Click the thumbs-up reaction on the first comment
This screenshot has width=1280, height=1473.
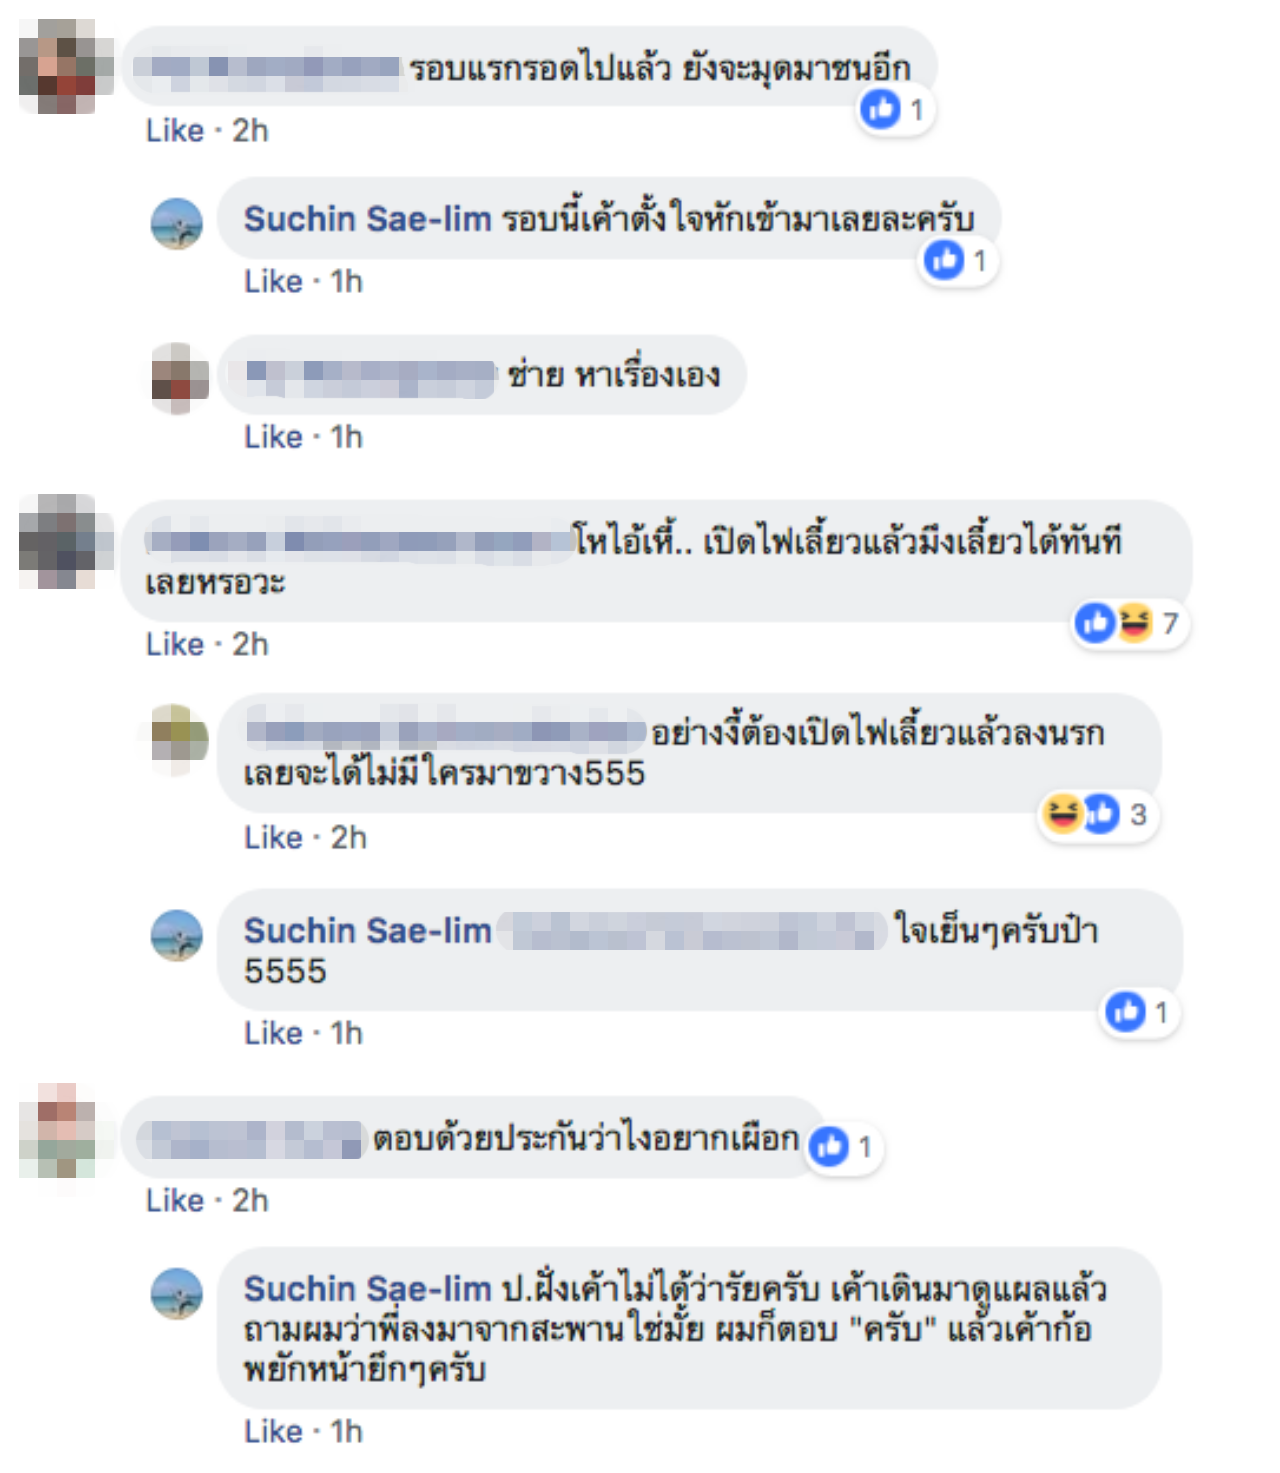pos(895,108)
